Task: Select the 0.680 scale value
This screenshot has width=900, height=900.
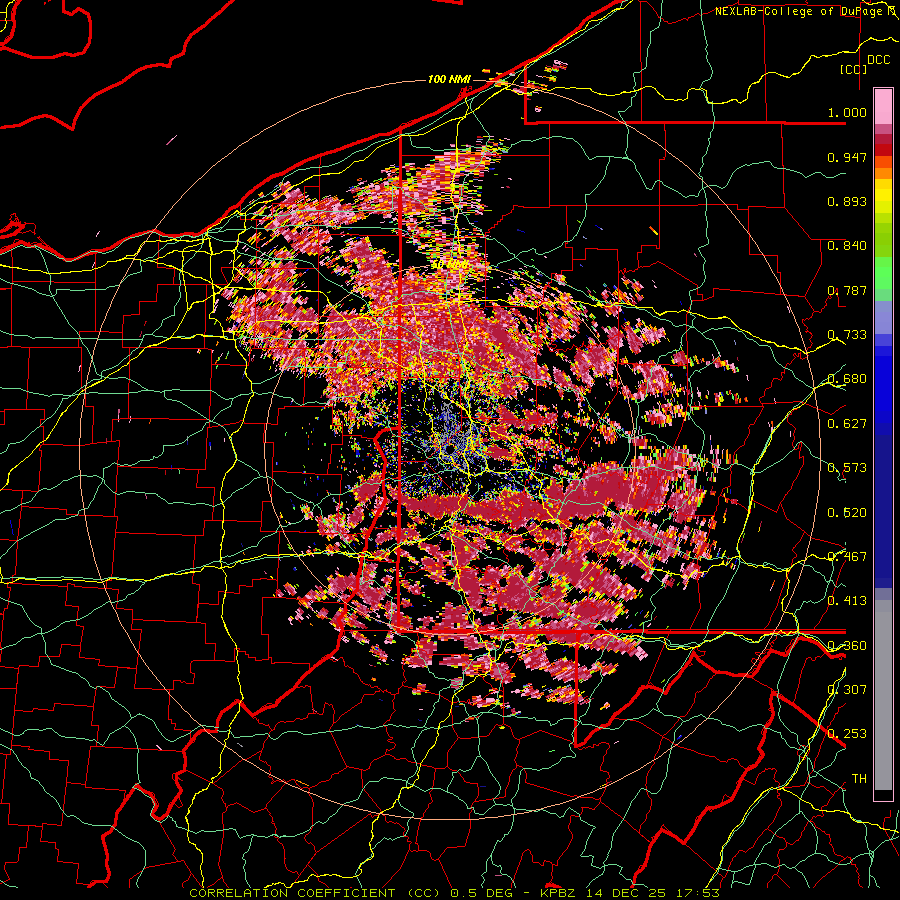Action: (x=847, y=378)
